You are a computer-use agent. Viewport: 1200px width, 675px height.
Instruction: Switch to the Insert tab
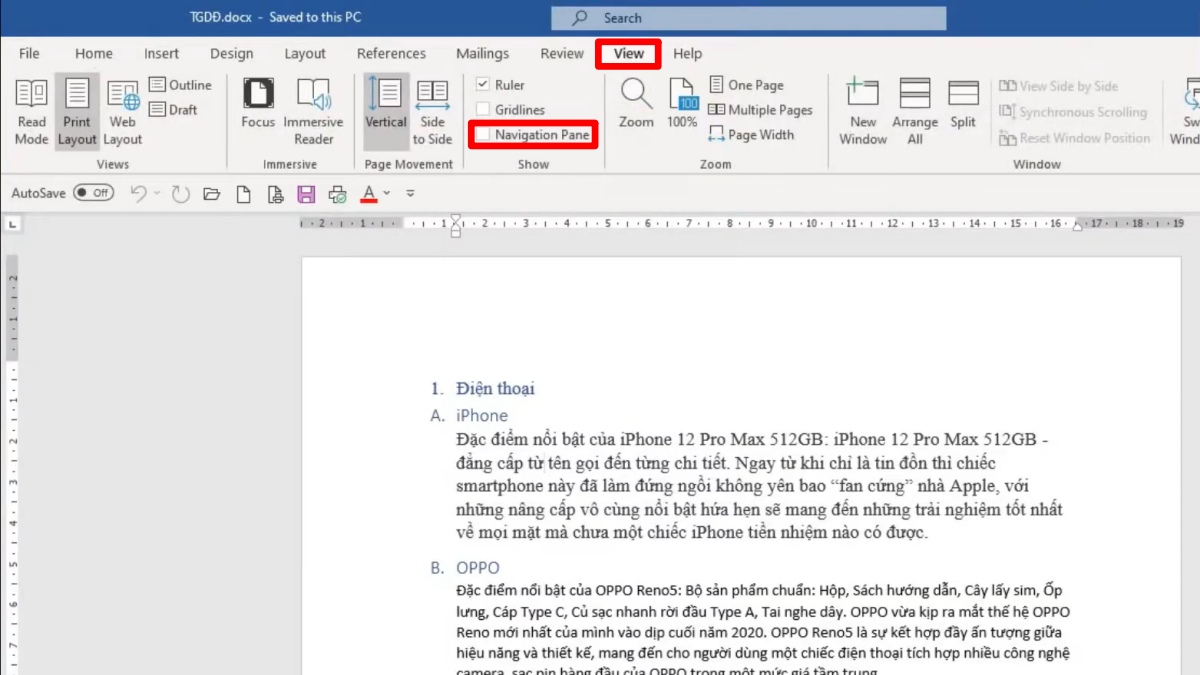click(161, 53)
